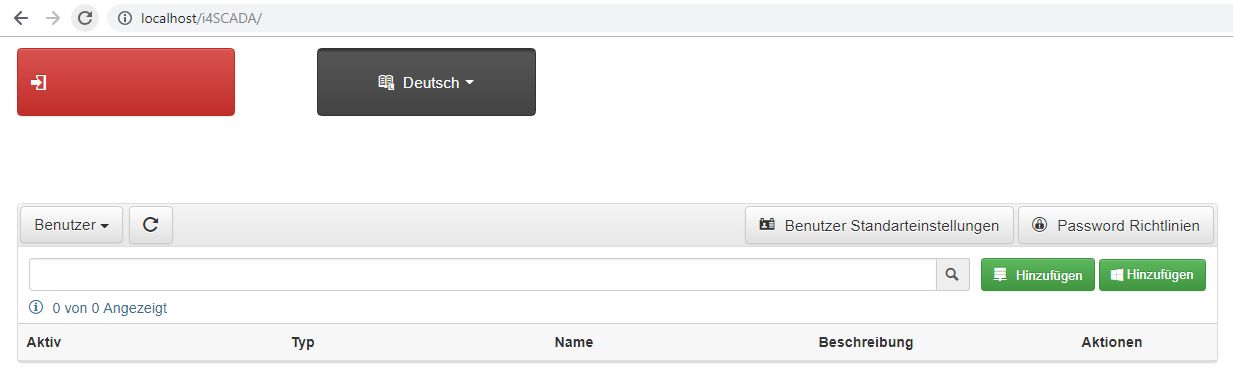Image resolution: width=1233 pixels, height=374 pixels.
Task: Sort by the Typ column header
Action: (303, 342)
